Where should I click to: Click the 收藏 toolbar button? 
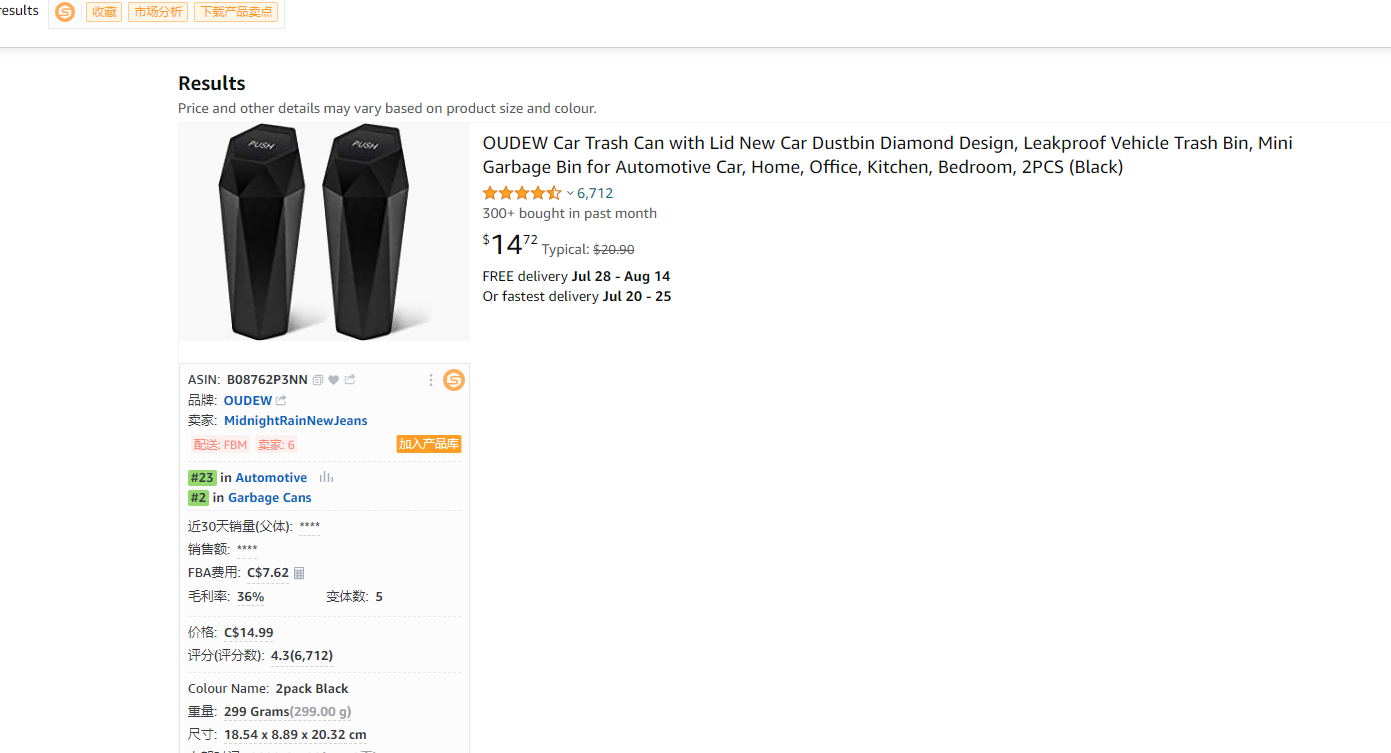(104, 12)
